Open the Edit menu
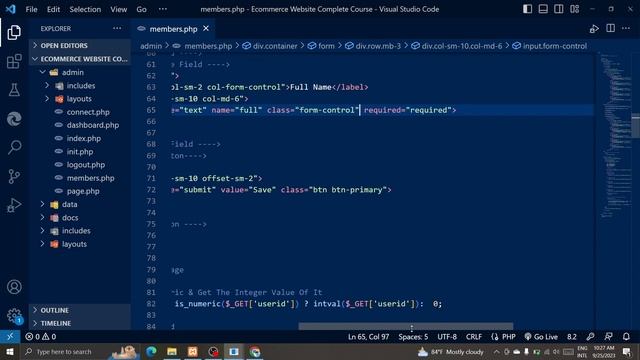This screenshot has height=360, width=640. point(53,9)
